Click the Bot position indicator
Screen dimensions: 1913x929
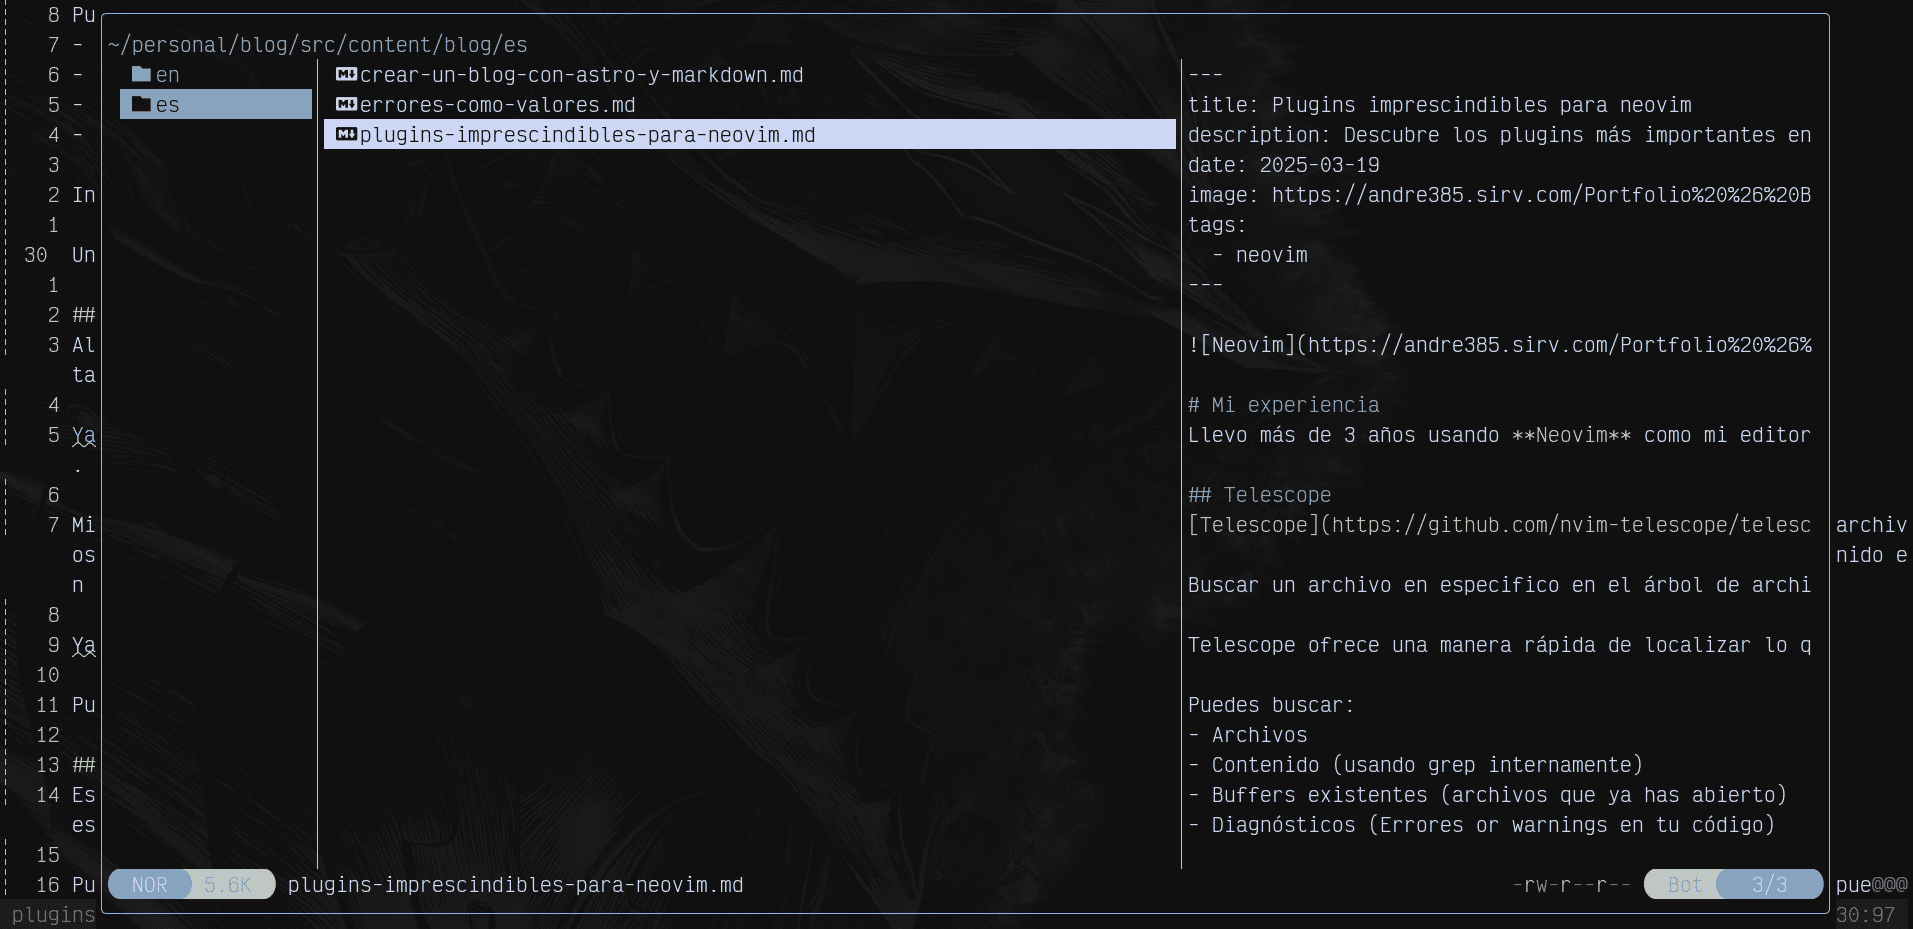[1684, 885]
